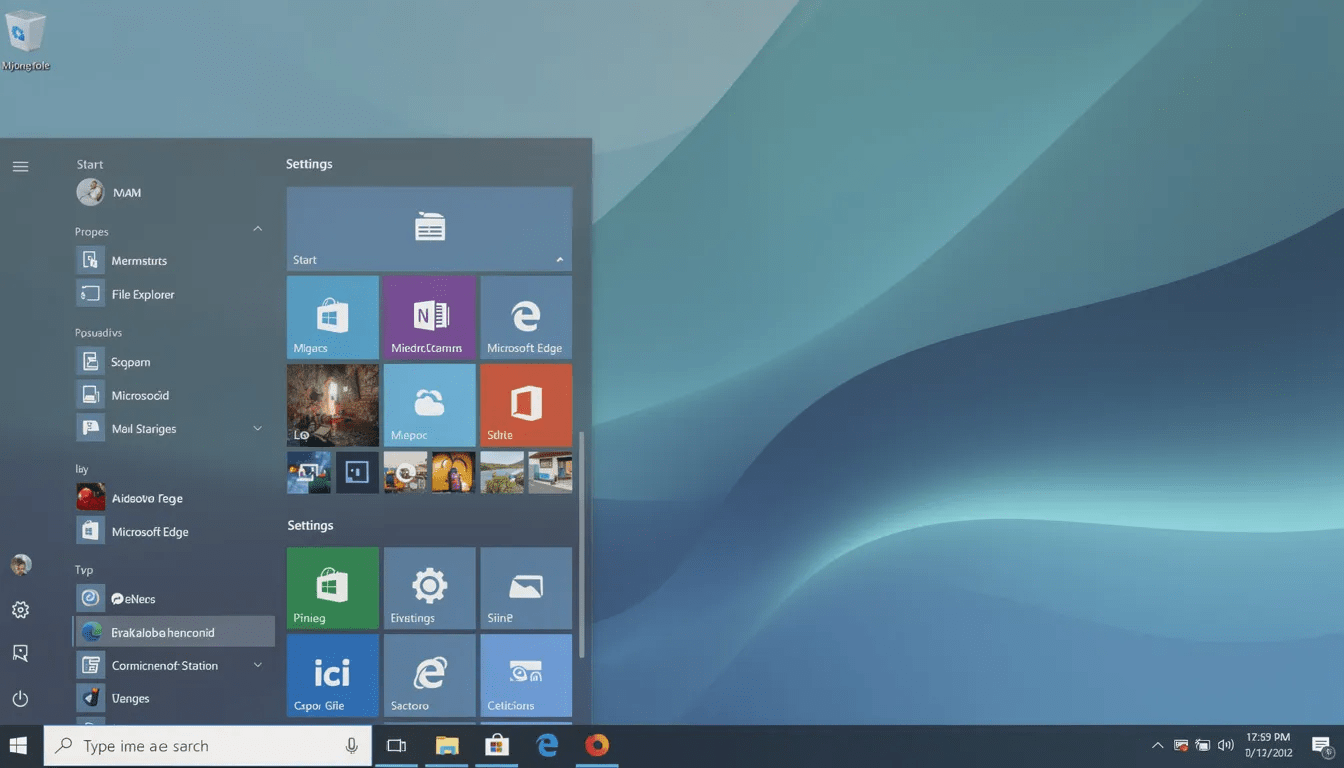Click the Windows Start button

pyautogui.click(x=18, y=746)
